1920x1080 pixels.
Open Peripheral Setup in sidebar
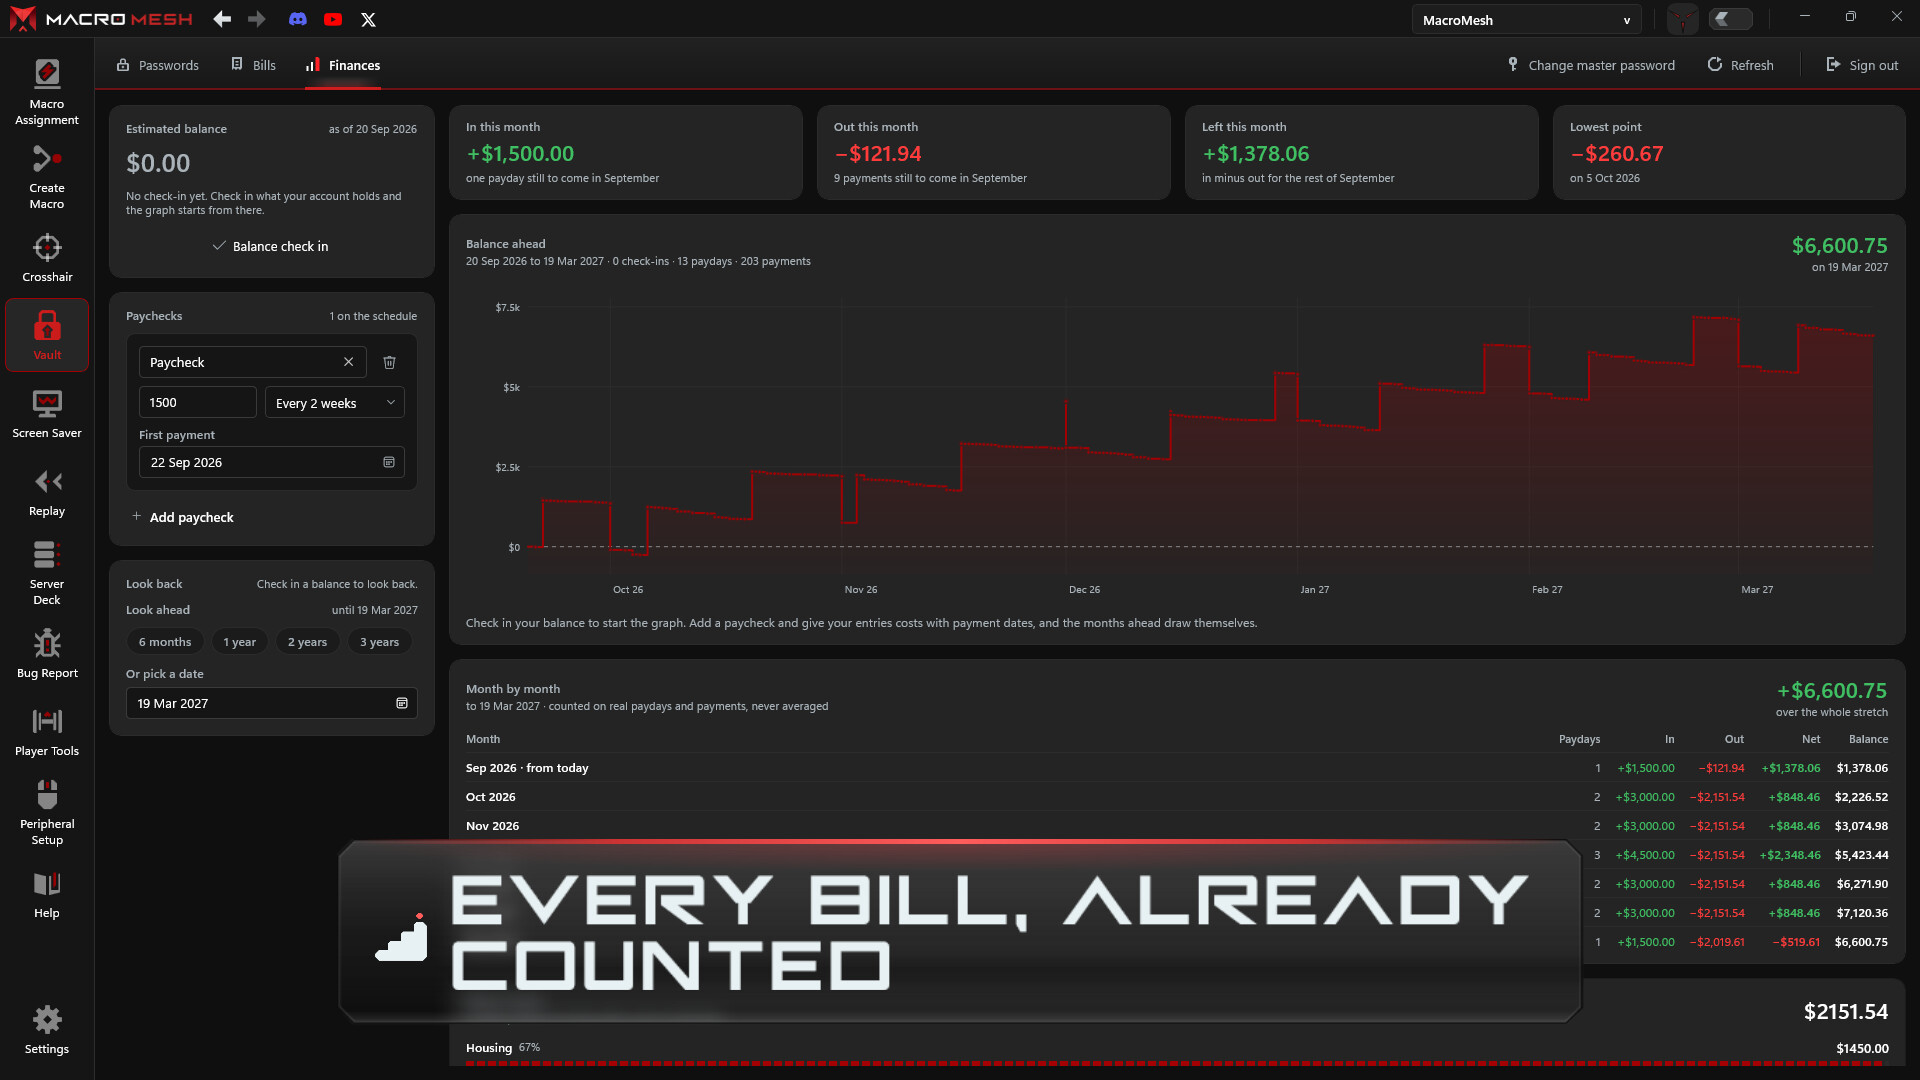47,812
